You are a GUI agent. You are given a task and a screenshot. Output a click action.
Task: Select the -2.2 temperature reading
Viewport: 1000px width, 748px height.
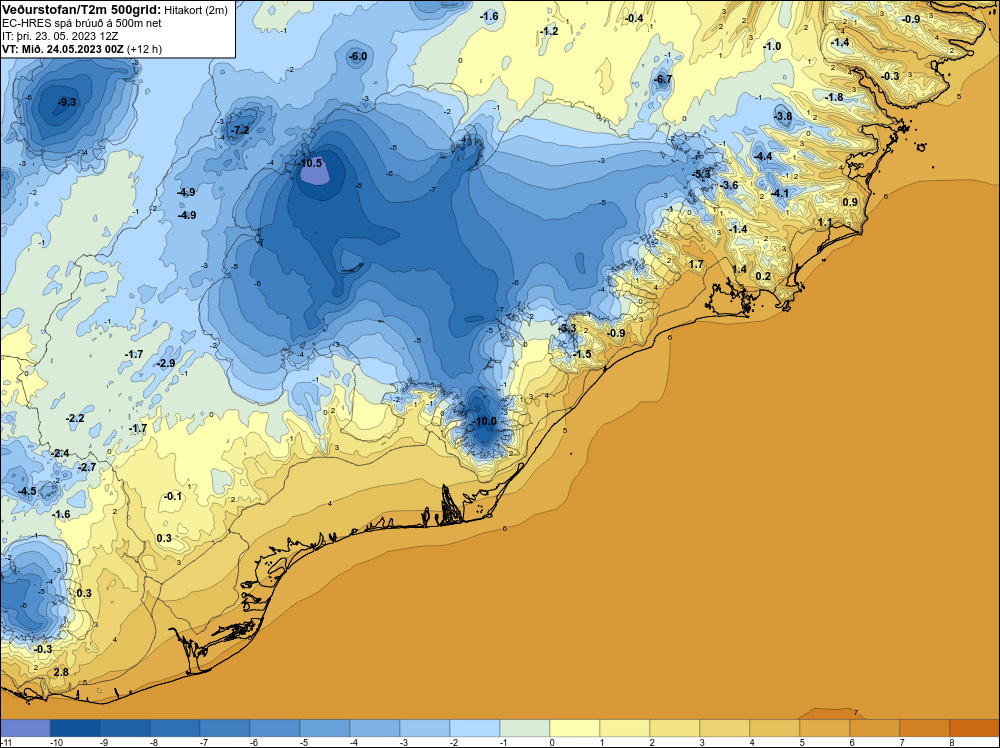pyautogui.click(x=75, y=418)
